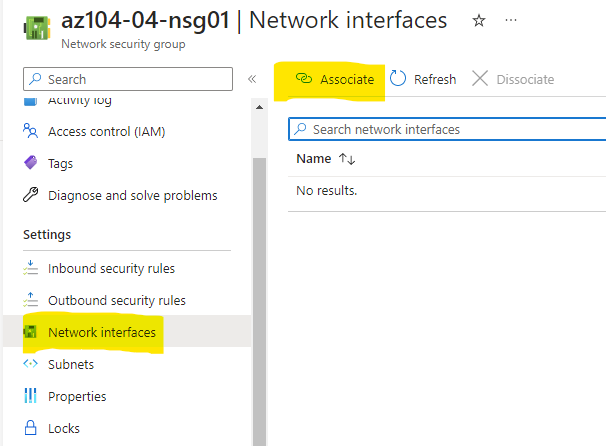Open Access control (IAM)
The height and width of the screenshot is (446, 606).
pyautogui.click(x=107, y=132)
